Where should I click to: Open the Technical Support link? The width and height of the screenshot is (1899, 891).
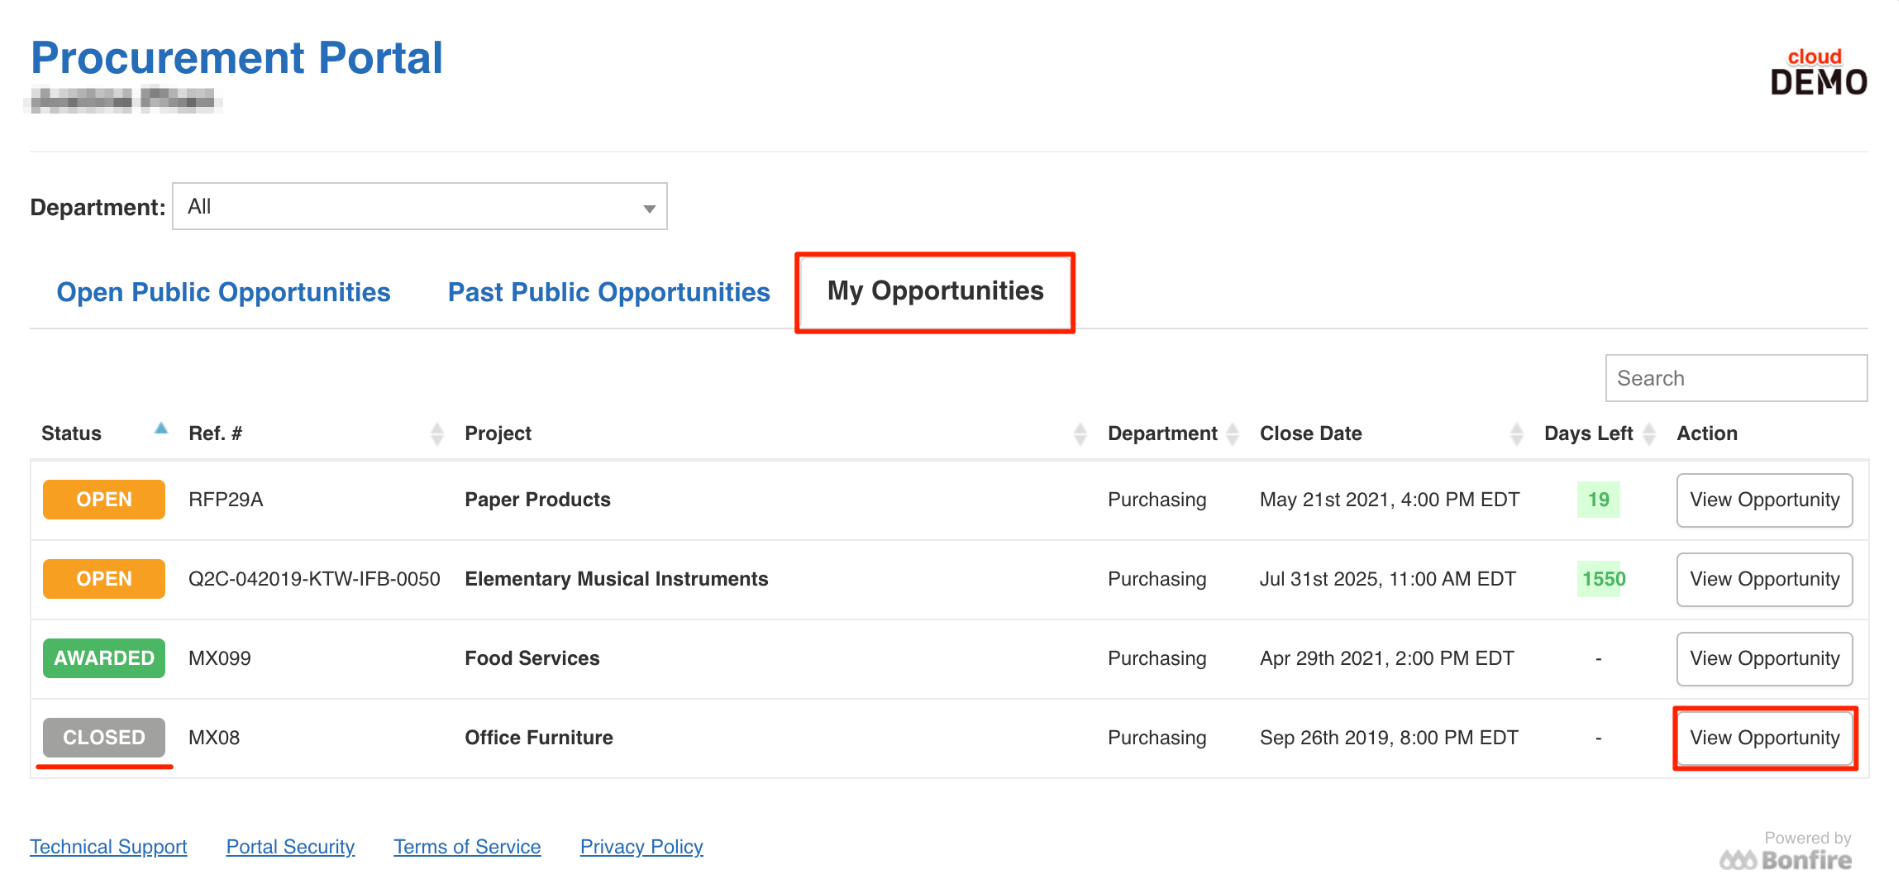pos(108,847)
